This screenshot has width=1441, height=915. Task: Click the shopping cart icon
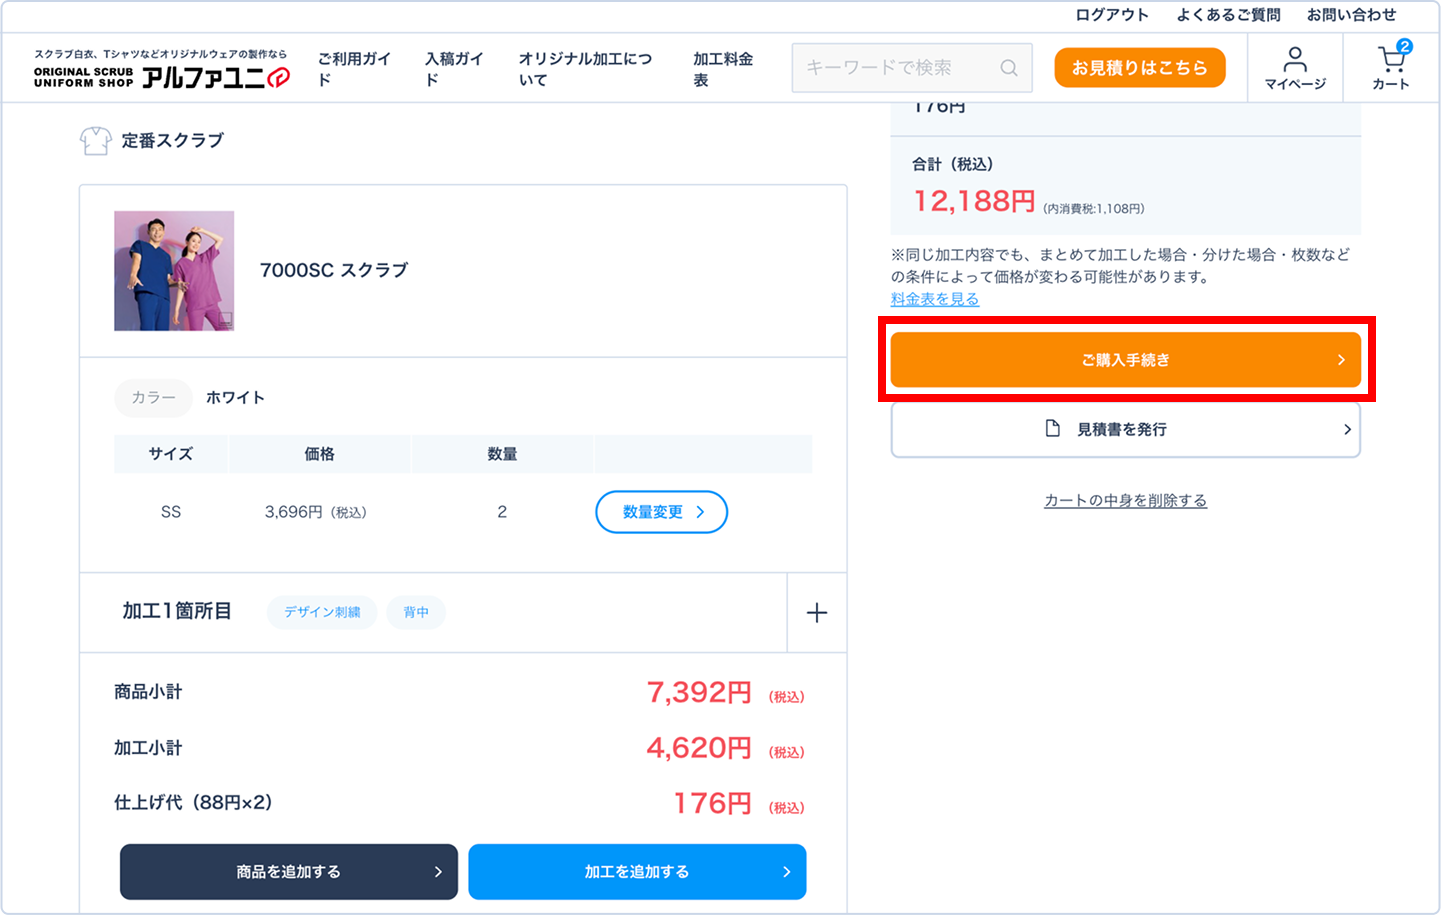[x=1390, y=60]
